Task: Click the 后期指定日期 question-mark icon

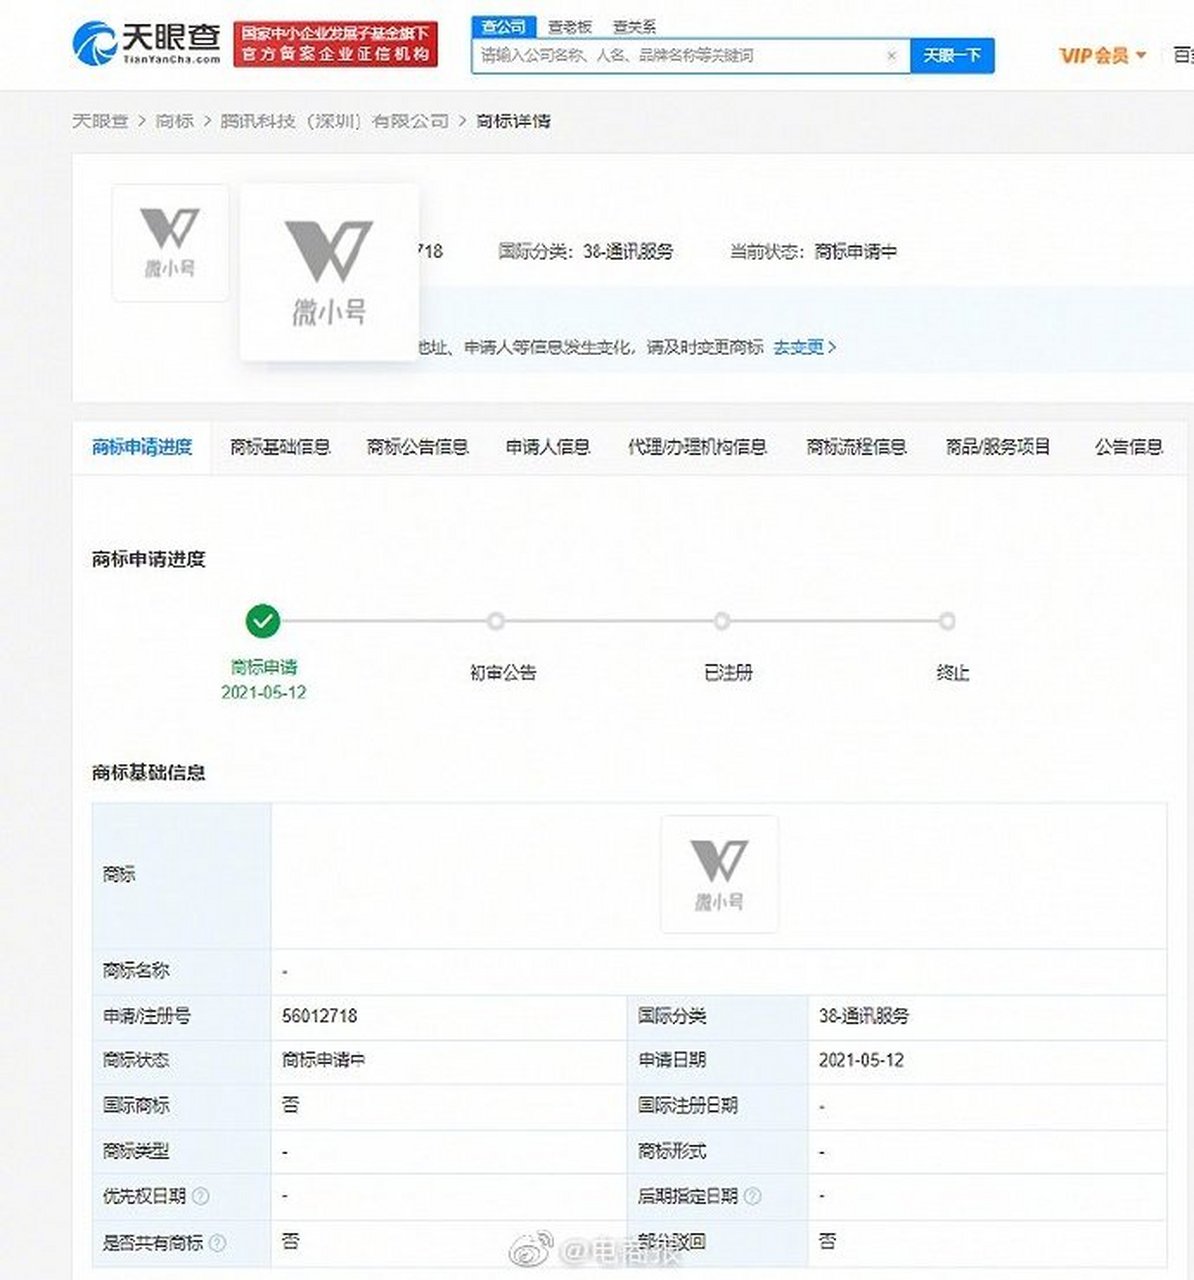Action: point(754,1197)
